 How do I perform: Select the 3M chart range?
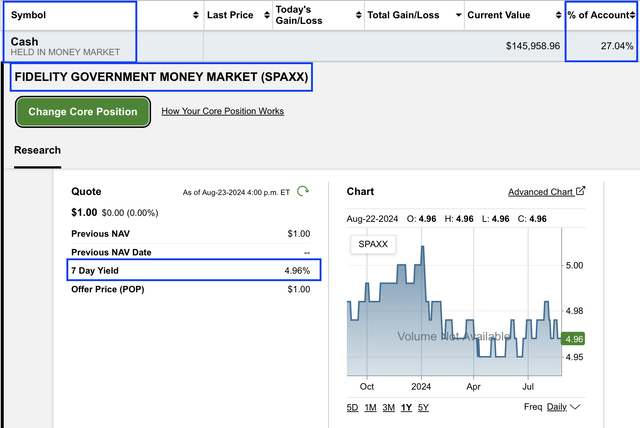coord(388,407)
